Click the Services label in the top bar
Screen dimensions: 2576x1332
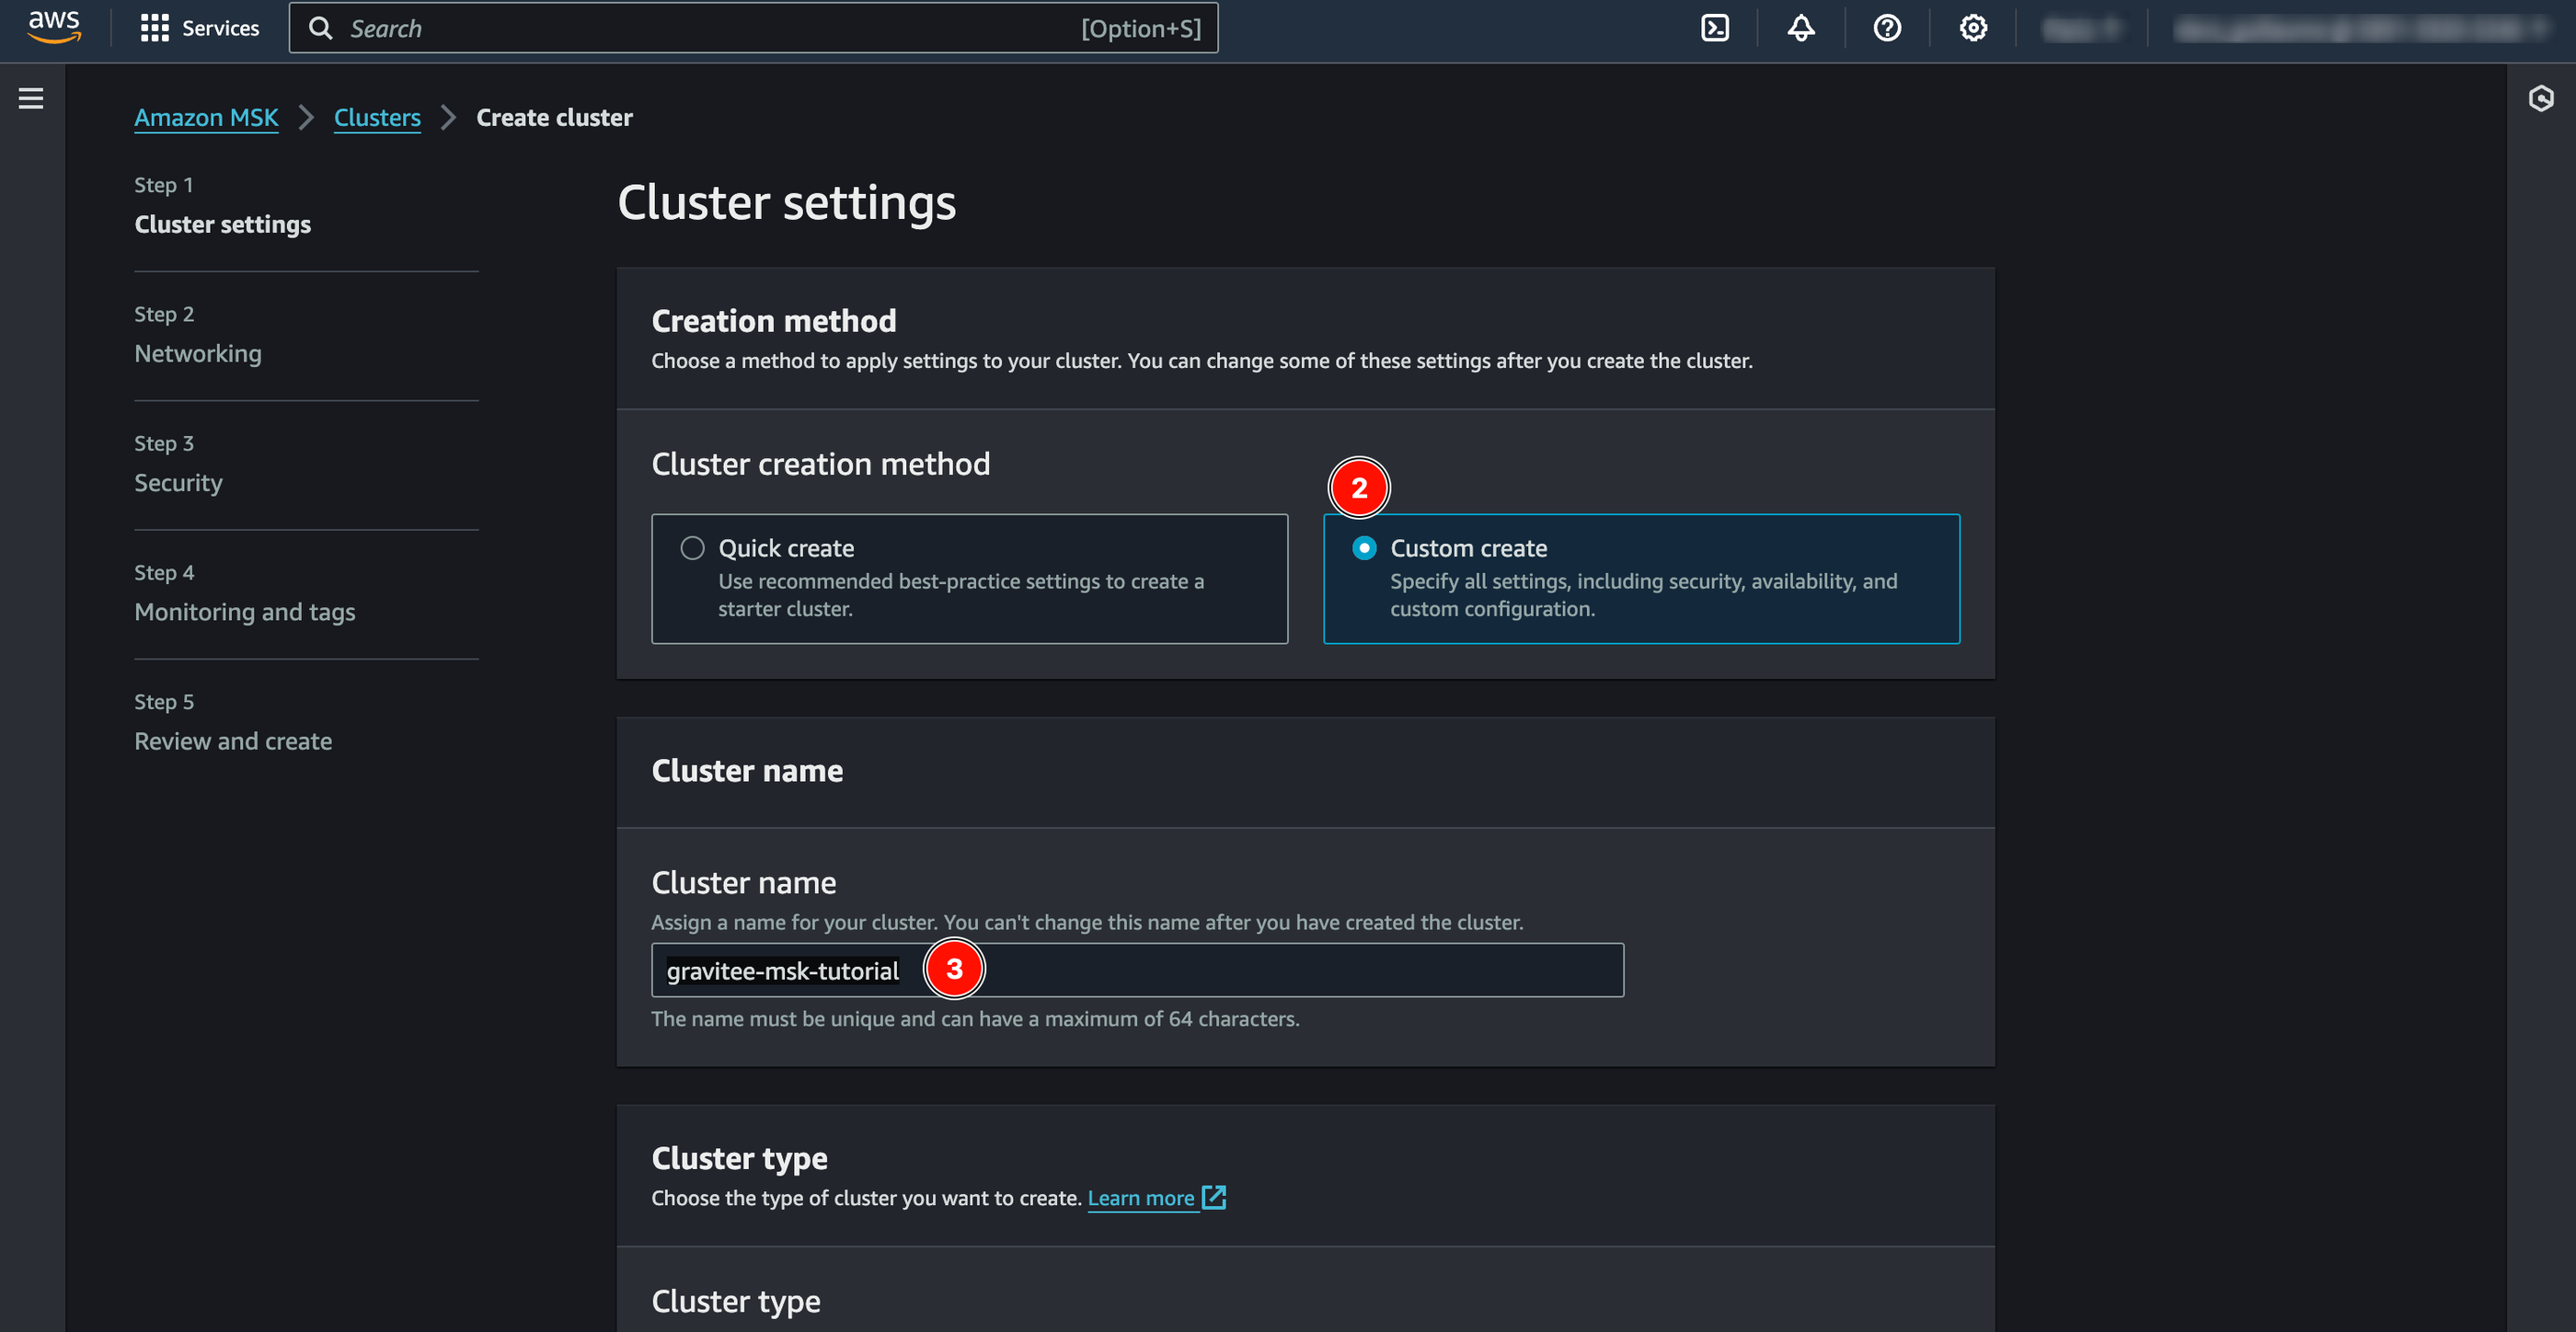[220, 28]
